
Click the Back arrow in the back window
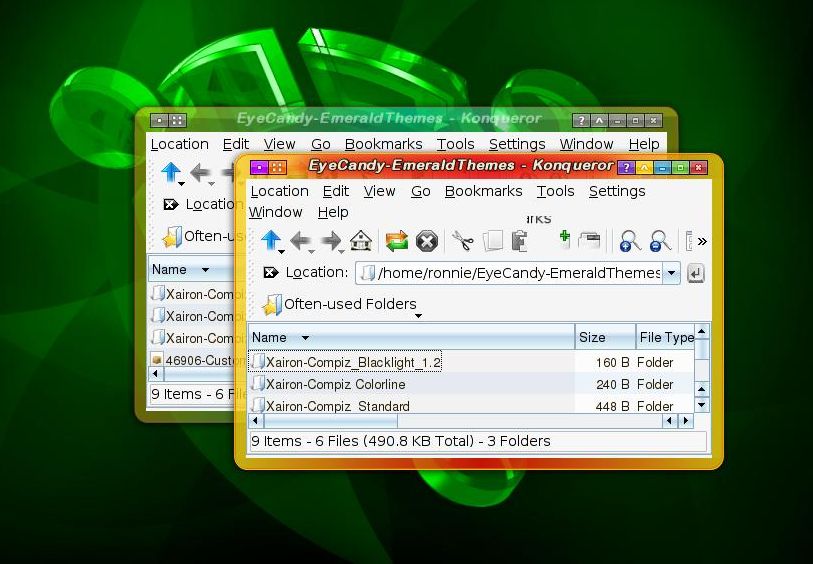[x=201, y=173]
